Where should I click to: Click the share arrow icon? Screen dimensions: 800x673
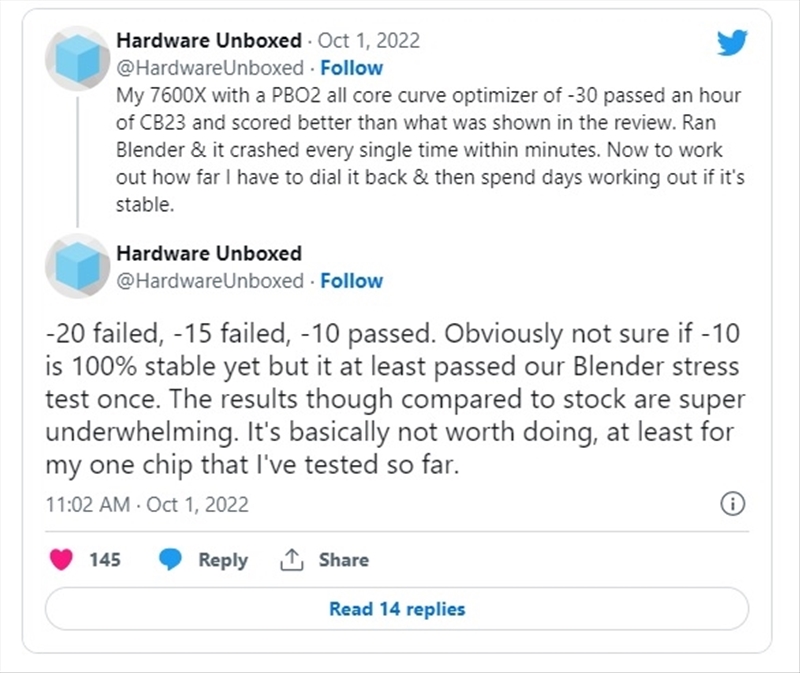(x=291, y=560)
